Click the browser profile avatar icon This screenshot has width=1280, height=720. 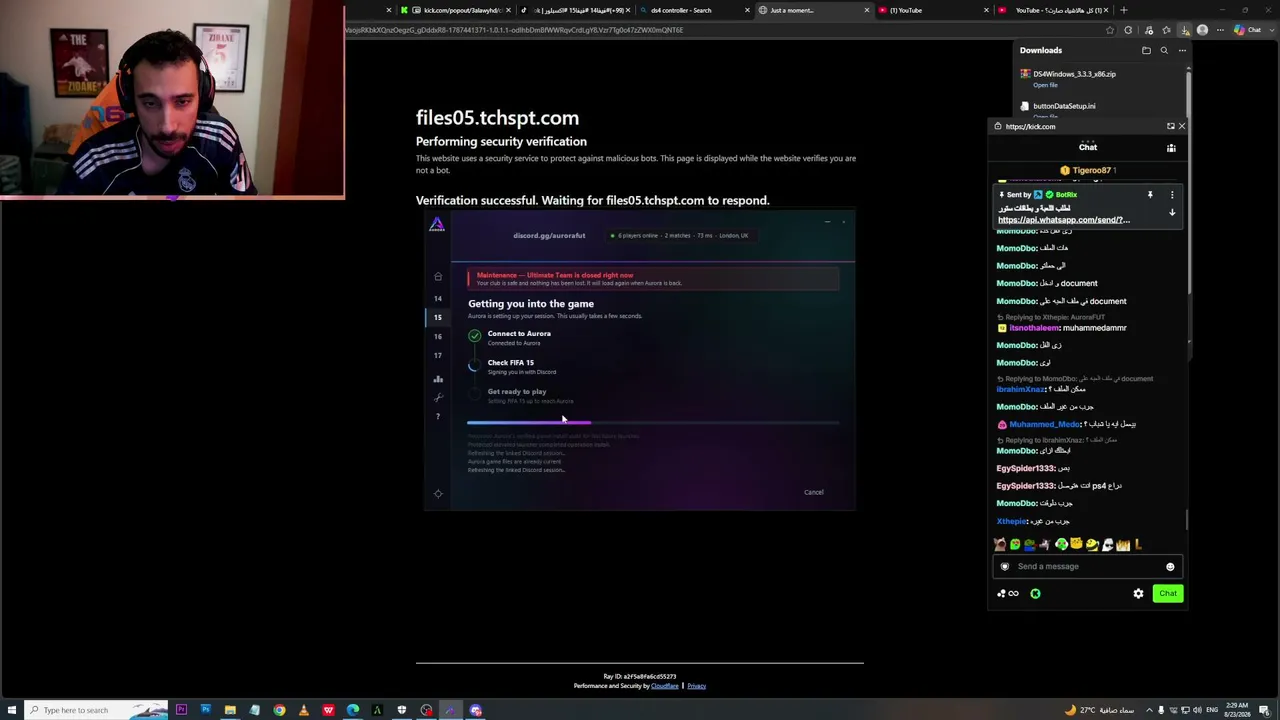[1203, 30]
